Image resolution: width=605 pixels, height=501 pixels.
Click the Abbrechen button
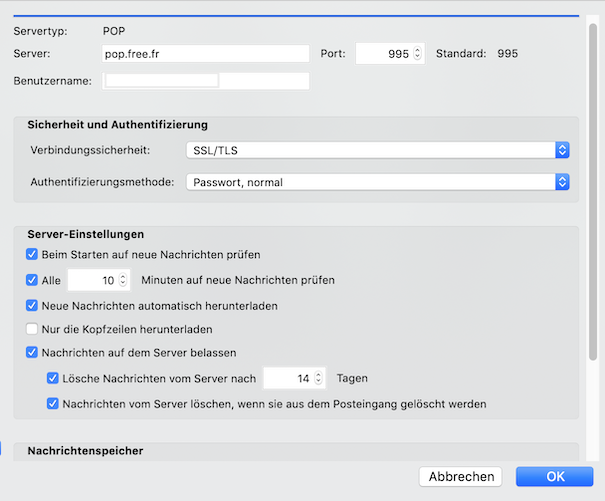[460, 476]
